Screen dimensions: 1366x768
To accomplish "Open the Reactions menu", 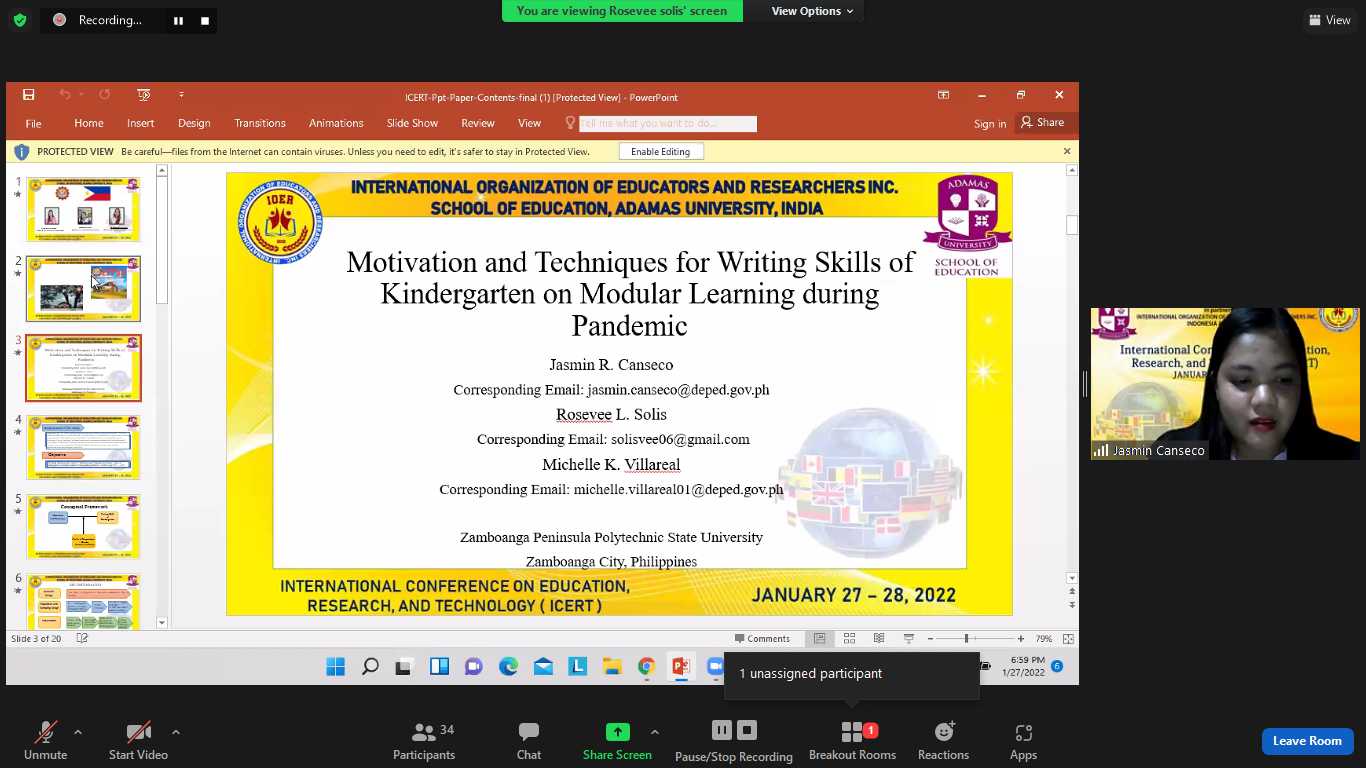I will [x=943, y=741].
